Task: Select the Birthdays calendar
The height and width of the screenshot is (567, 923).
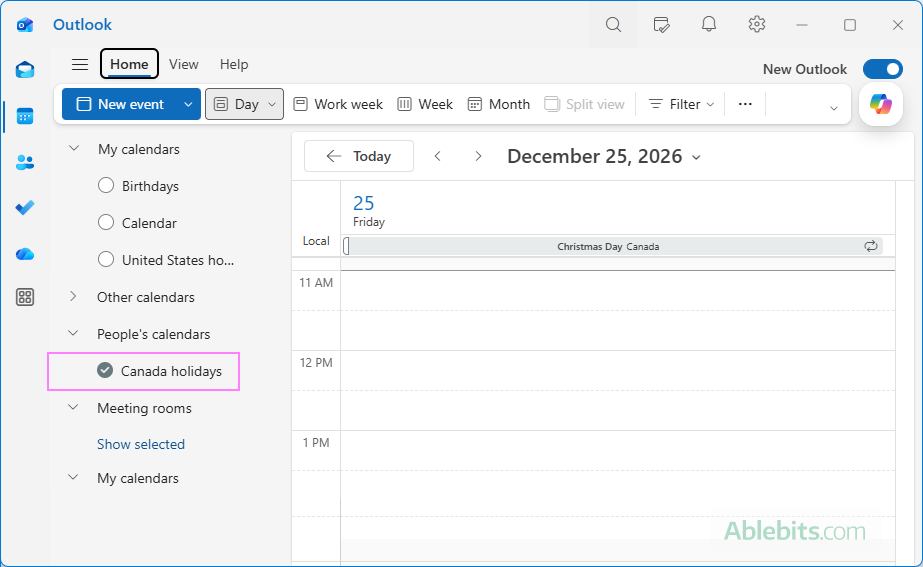Action: coord(106,185)
